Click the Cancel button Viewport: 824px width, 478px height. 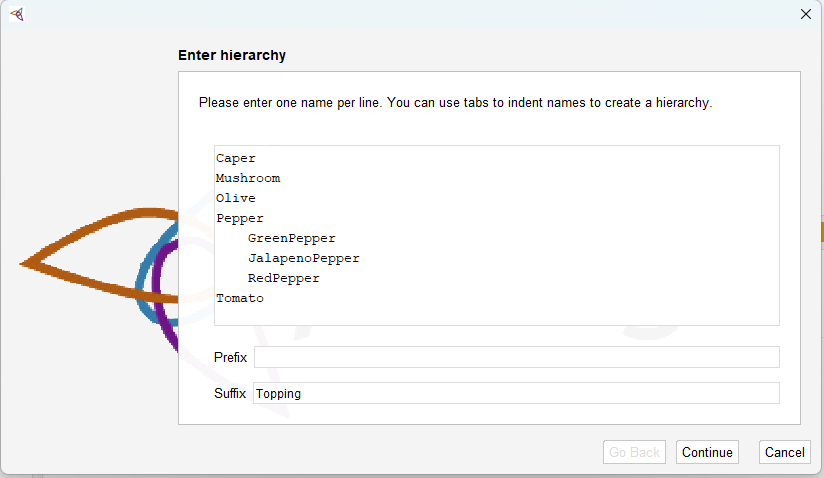click(x=785, y=452)
